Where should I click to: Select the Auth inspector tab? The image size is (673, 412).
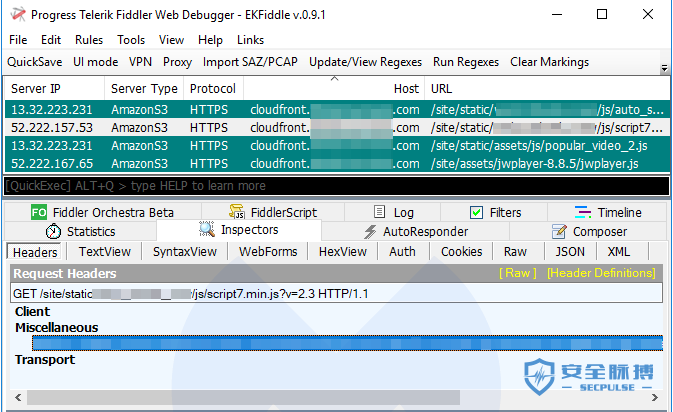coord(402,251)
